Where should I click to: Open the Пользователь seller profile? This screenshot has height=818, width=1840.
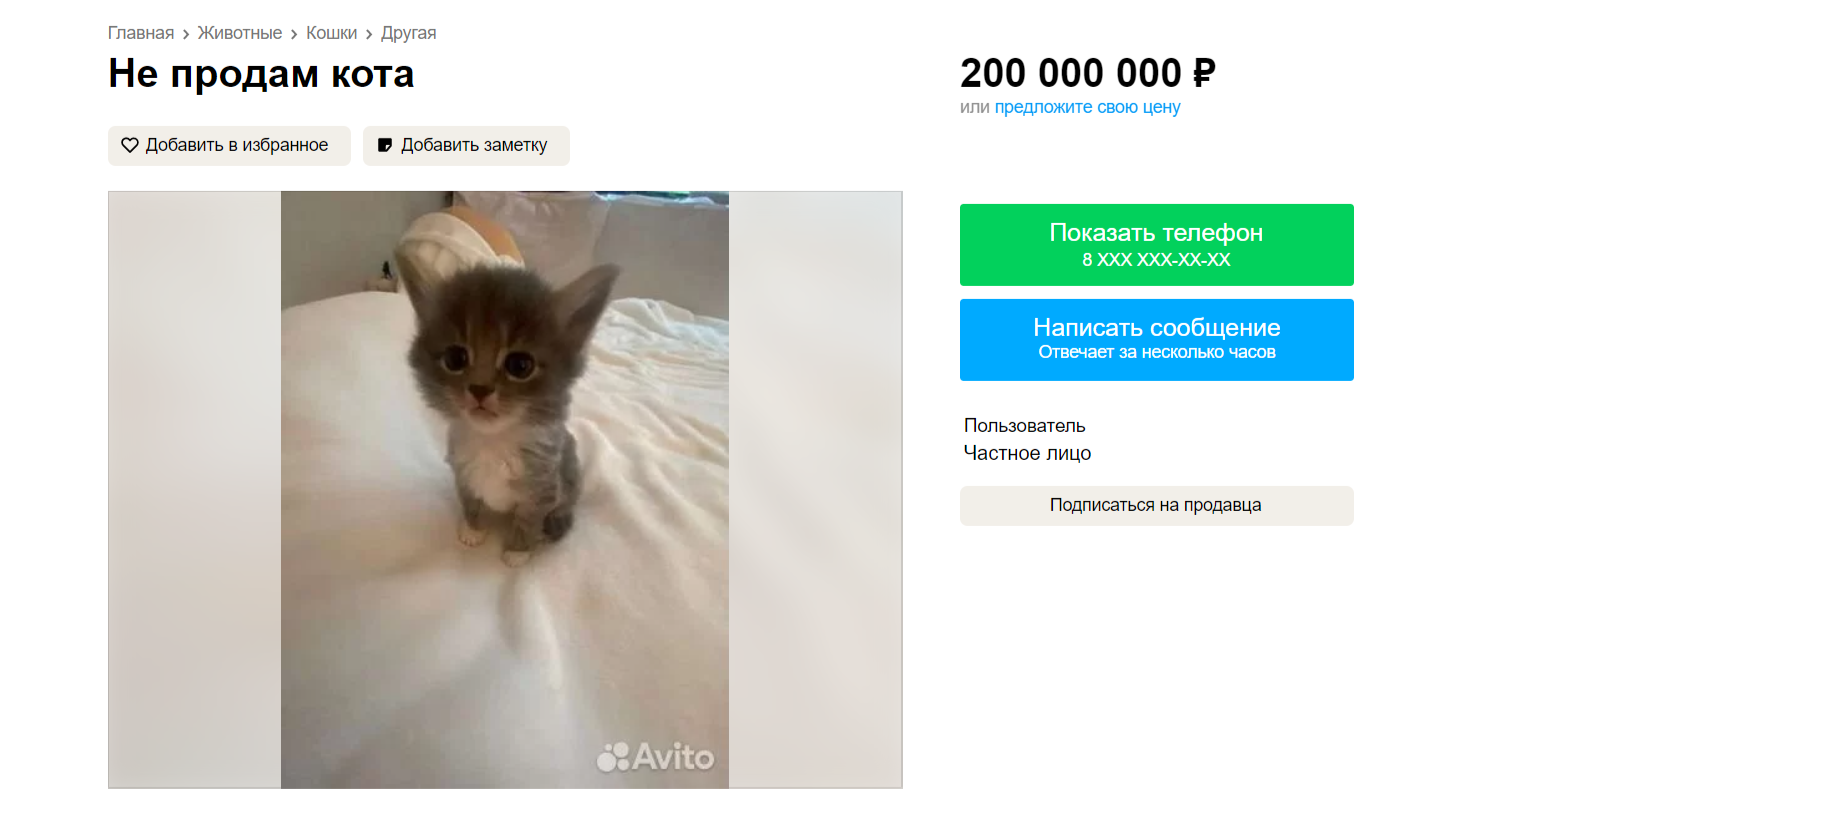[1024, 426]
